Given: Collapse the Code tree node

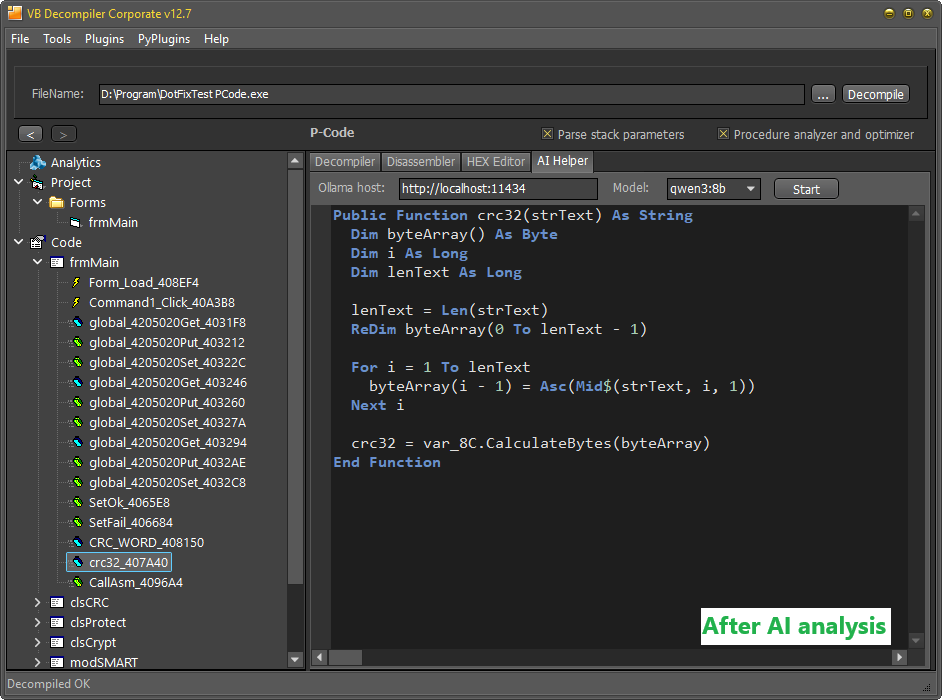Looking at the screenshot, I should click(19, 242).
